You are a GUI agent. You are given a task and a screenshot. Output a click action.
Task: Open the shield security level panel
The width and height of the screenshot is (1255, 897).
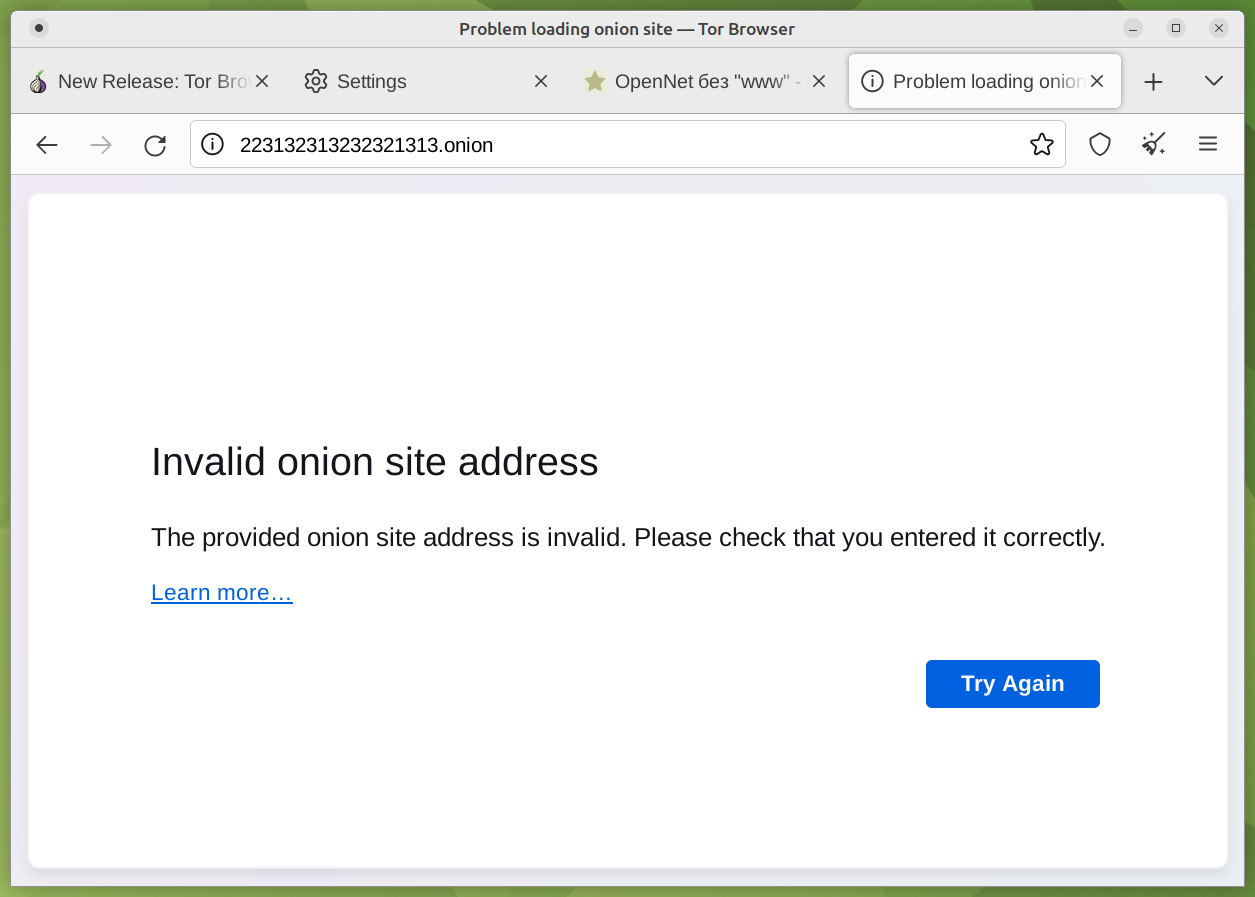[1100, 145]
